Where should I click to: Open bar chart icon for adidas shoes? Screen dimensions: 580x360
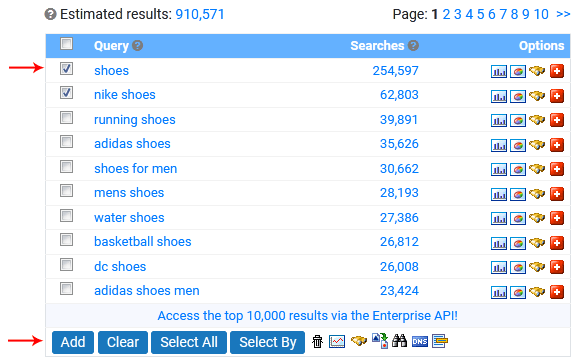click(499, 145)
